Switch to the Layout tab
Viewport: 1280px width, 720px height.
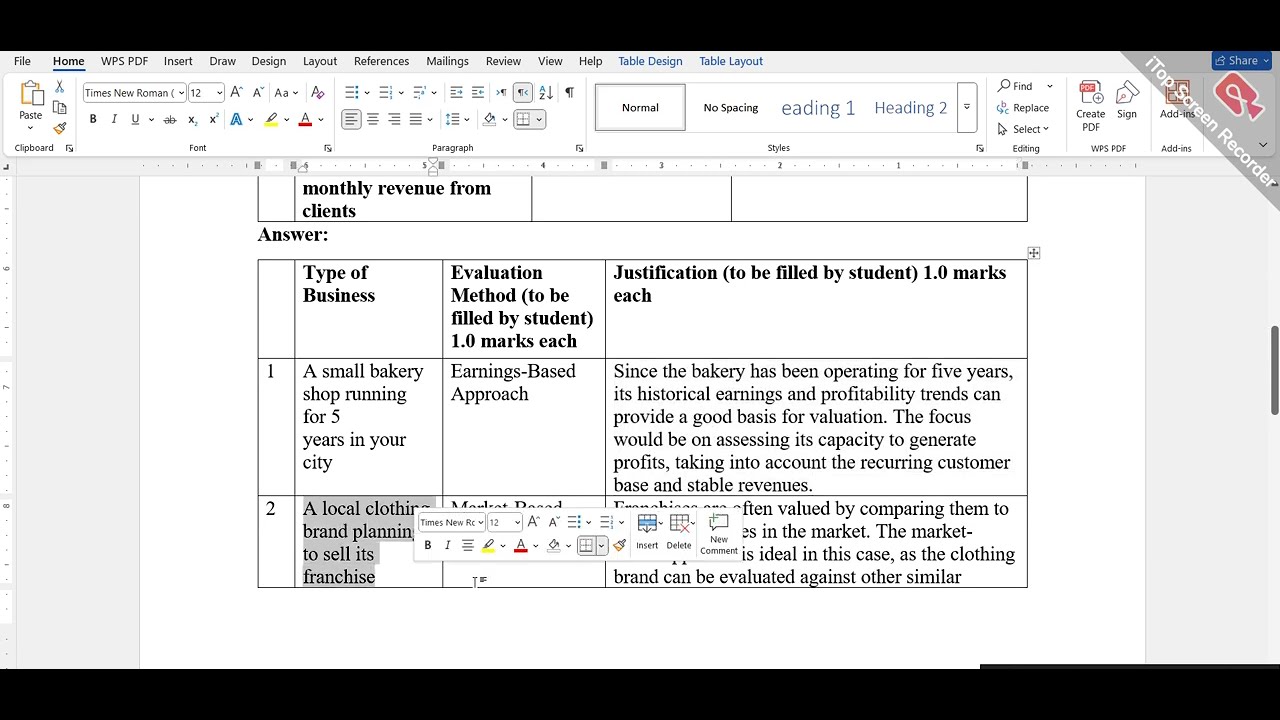click(320, 61)
